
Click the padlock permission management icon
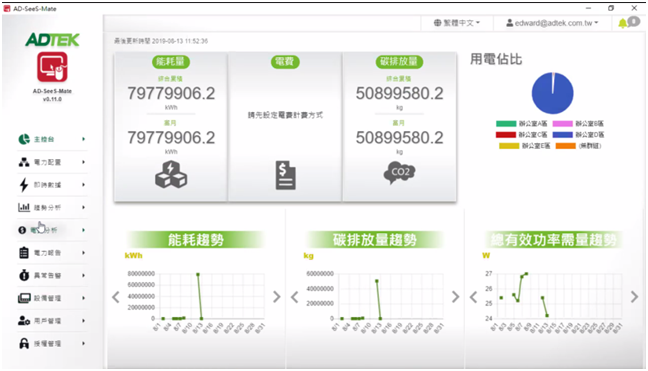(x=24, y=343)
